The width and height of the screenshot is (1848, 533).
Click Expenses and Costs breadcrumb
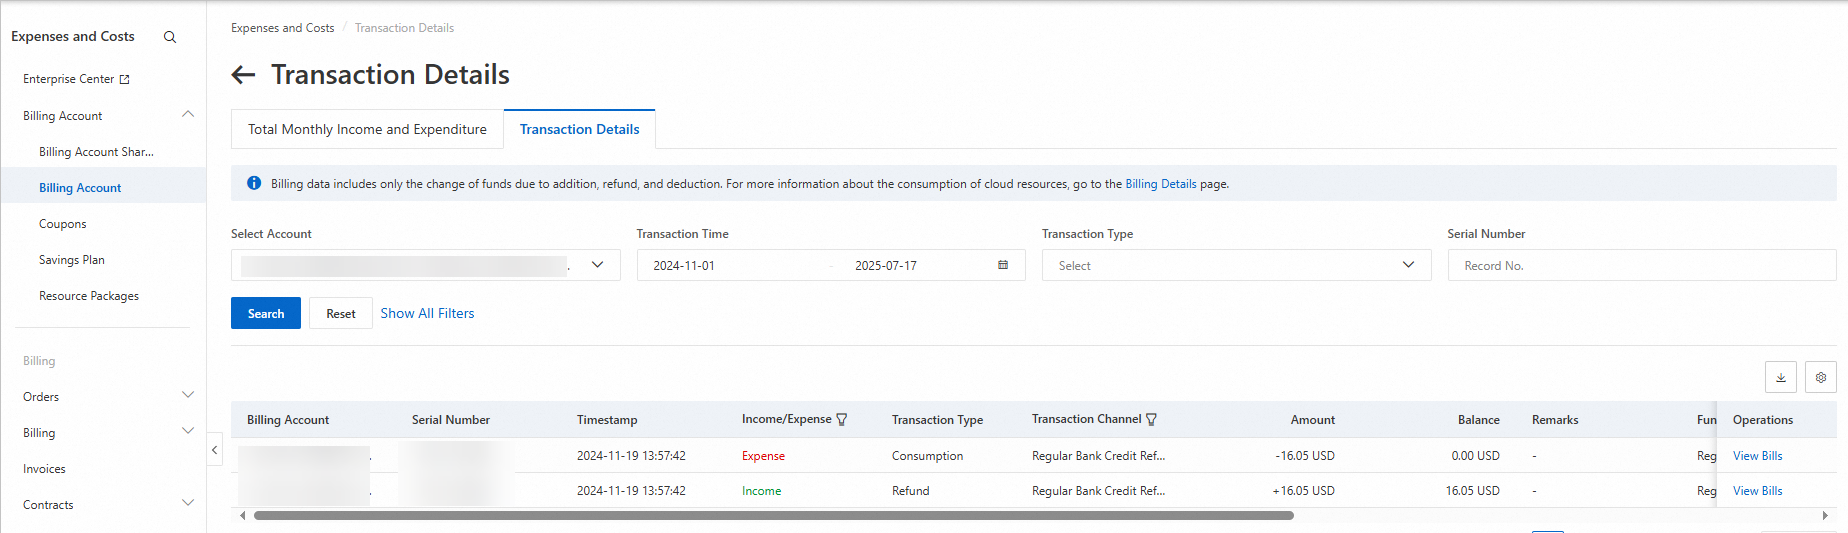pyautogui.click(x=282, y=28)
